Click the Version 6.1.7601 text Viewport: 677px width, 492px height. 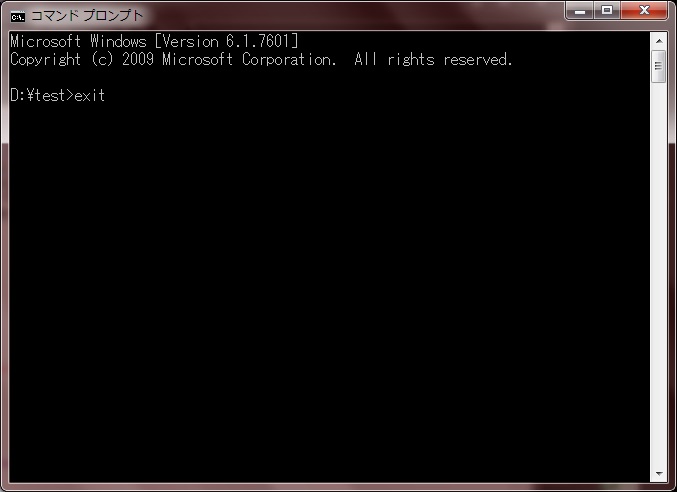click(227, 41)
